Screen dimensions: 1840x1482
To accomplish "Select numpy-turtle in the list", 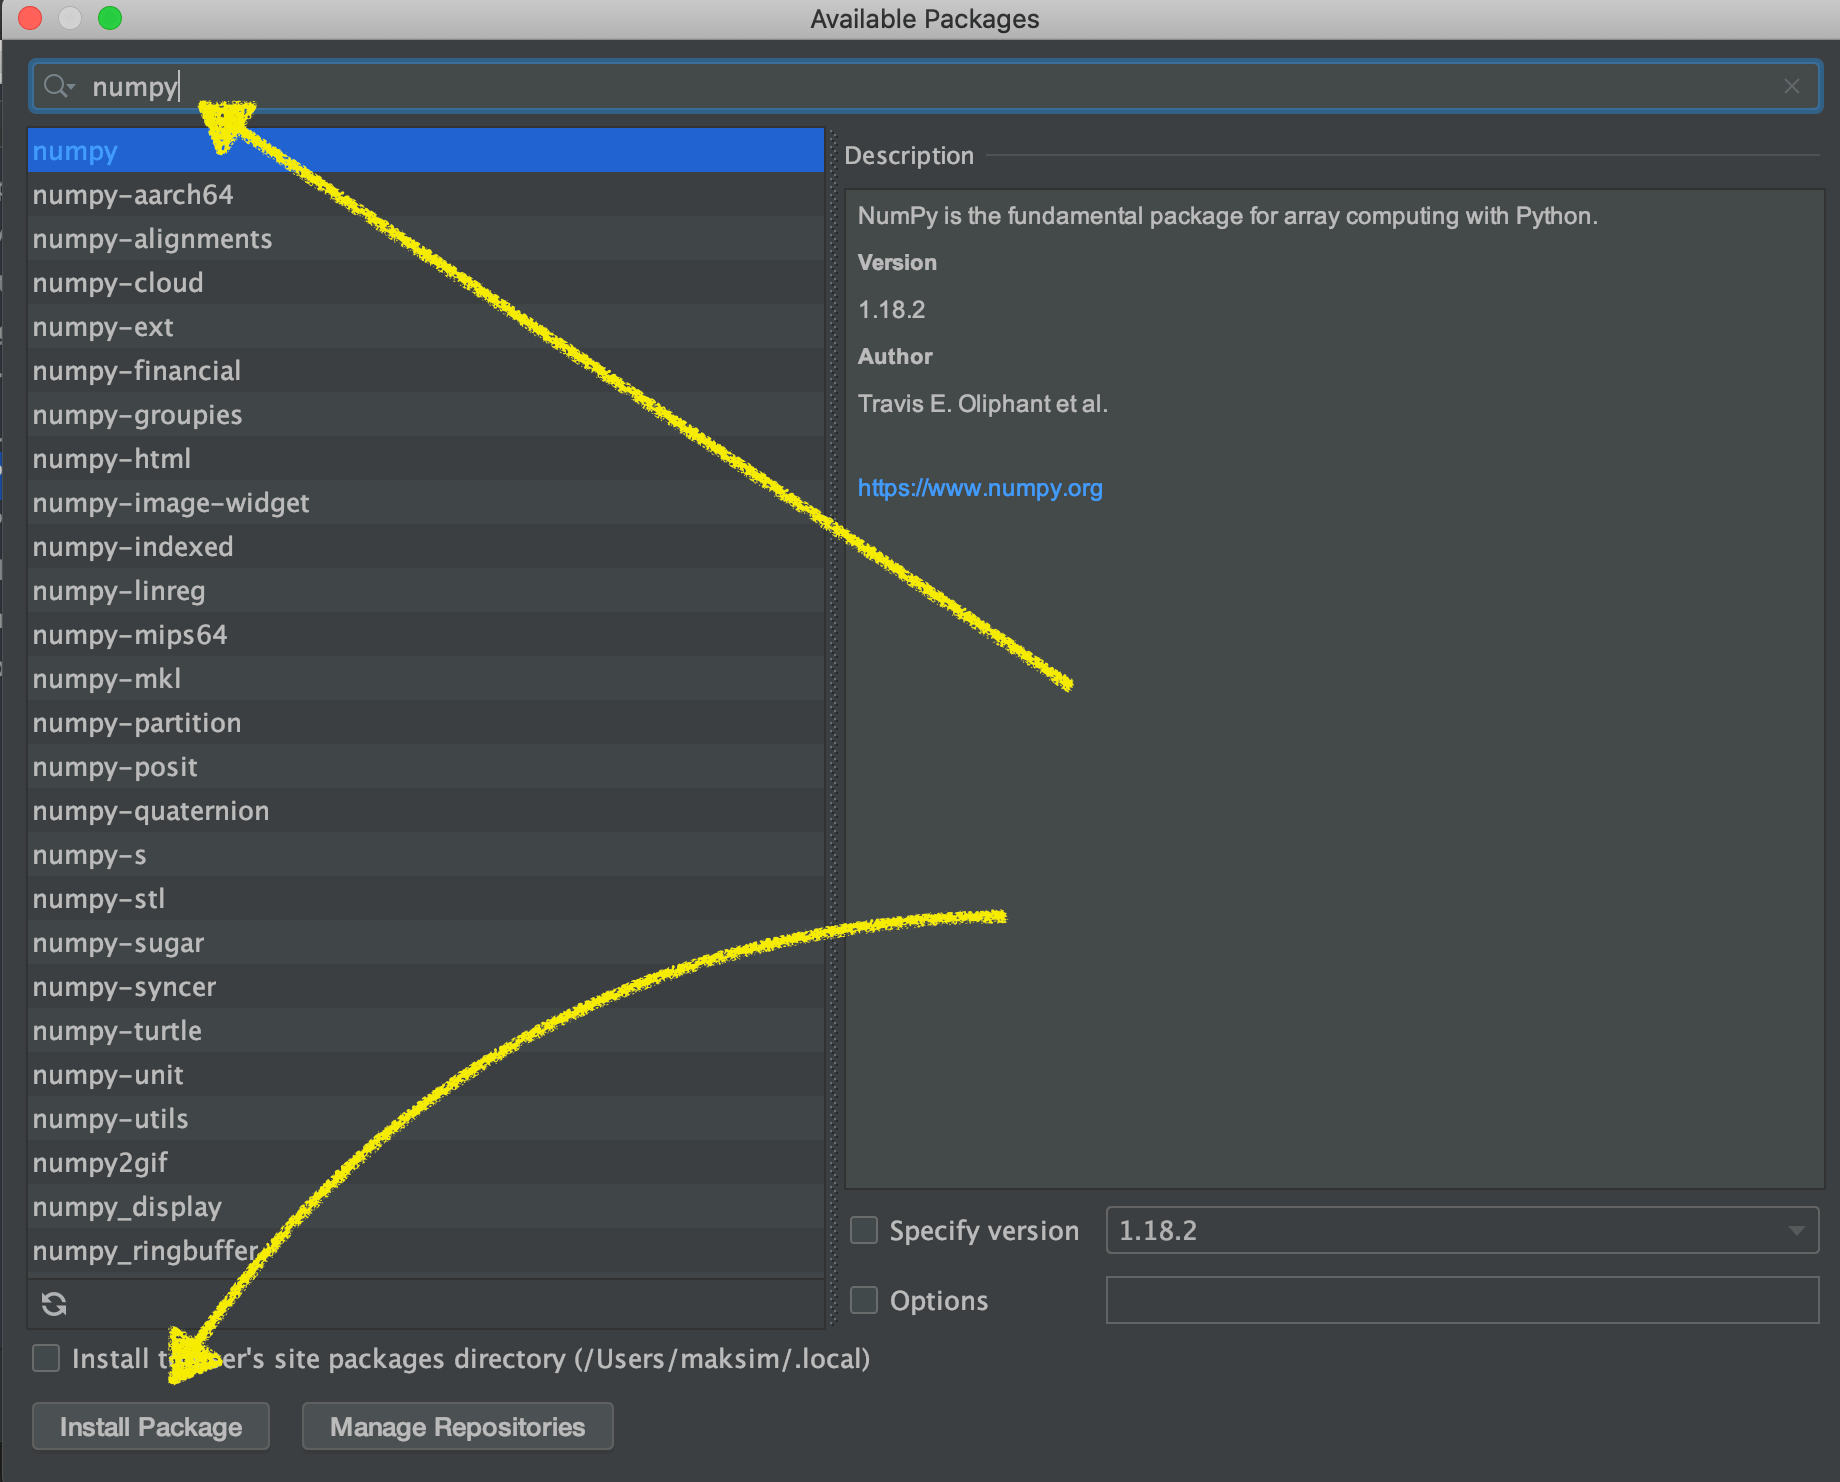I will coord(426,1030).
